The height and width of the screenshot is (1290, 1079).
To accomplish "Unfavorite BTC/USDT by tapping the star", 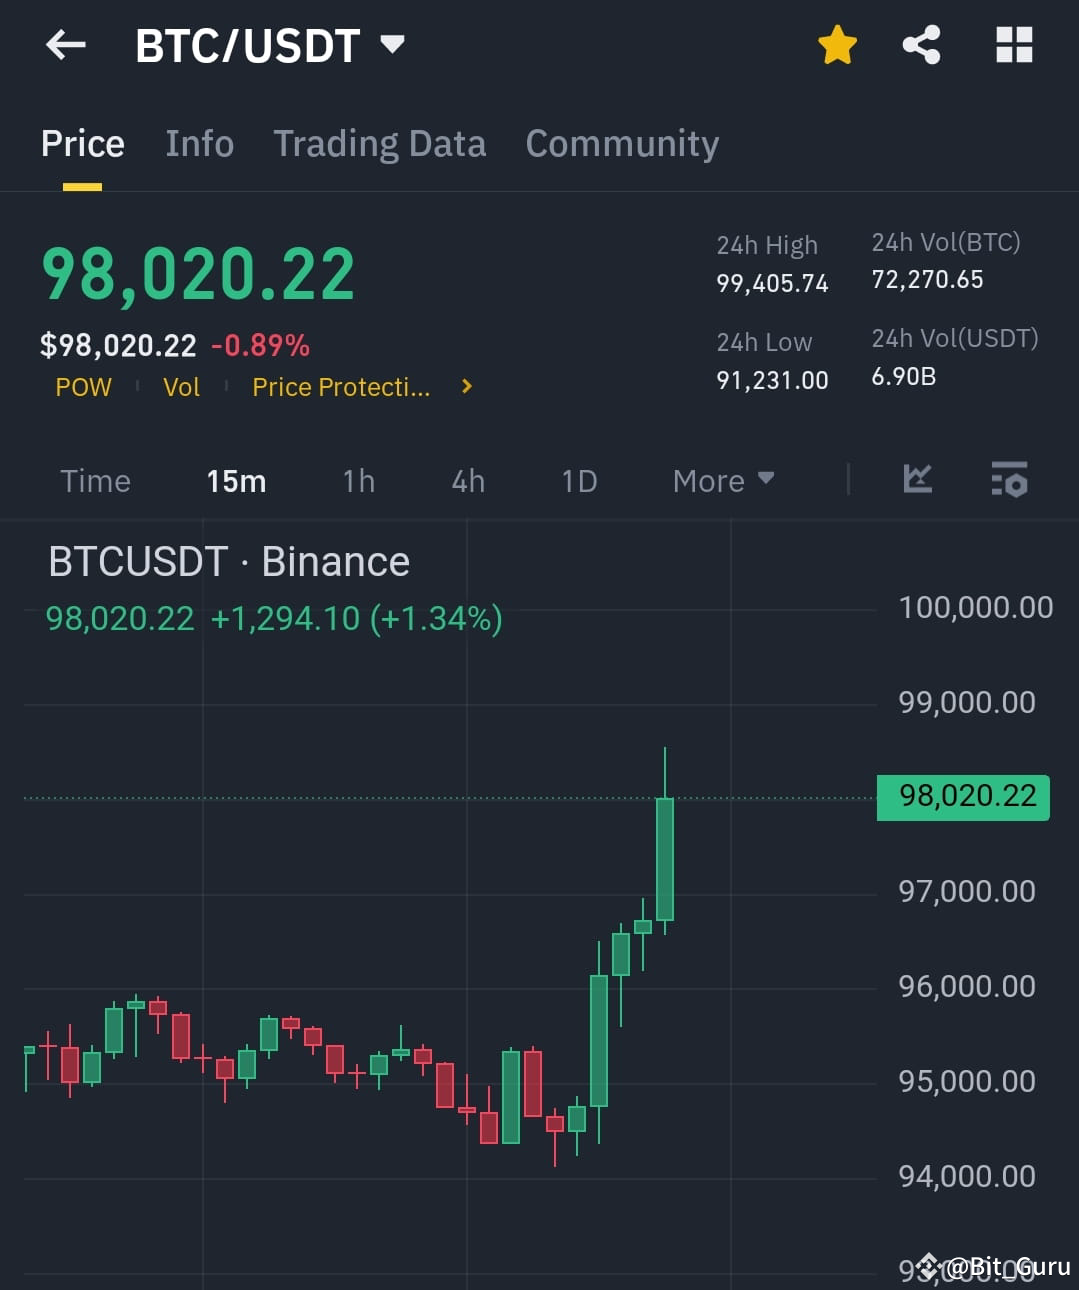I will pyautogui.click(x=837, y=45).
